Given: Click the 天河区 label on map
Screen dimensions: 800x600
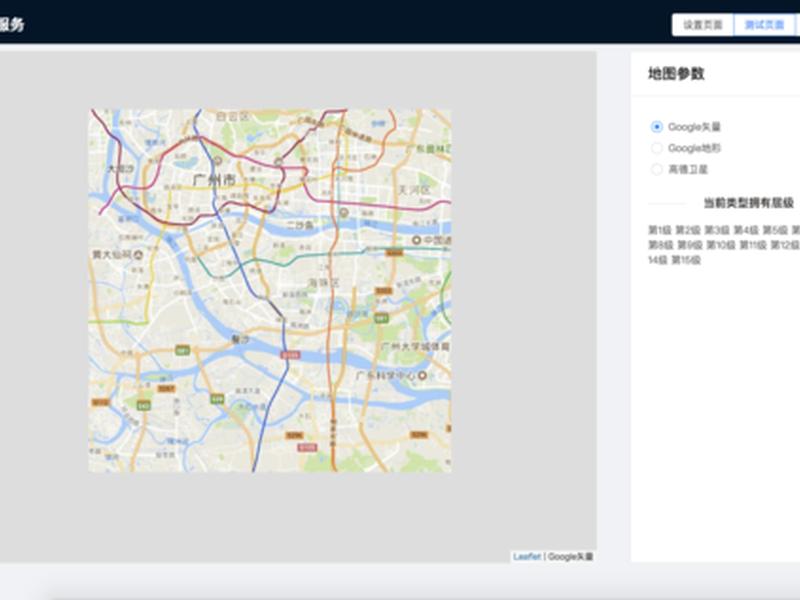Looking at the screenshot, I should (x=414, y=190).
